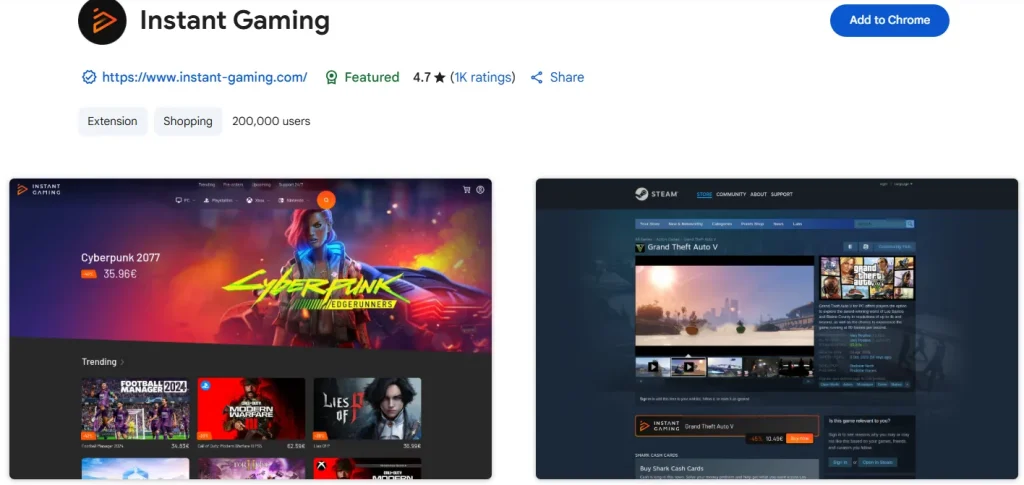Open the Steam integration screenshot
The height and width of the screenshot is (485, 1024).
coord(776,329)
